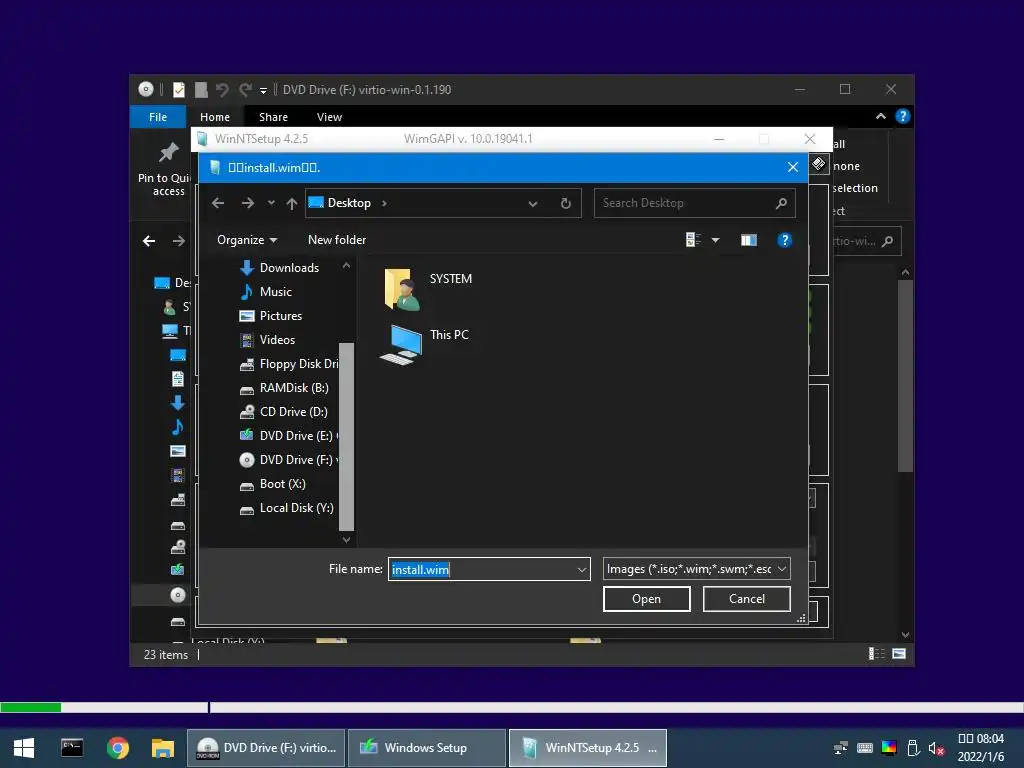Select Downloads in the navigation tree
Screen dimensions: 1024x768
click(x=289, y=268)
